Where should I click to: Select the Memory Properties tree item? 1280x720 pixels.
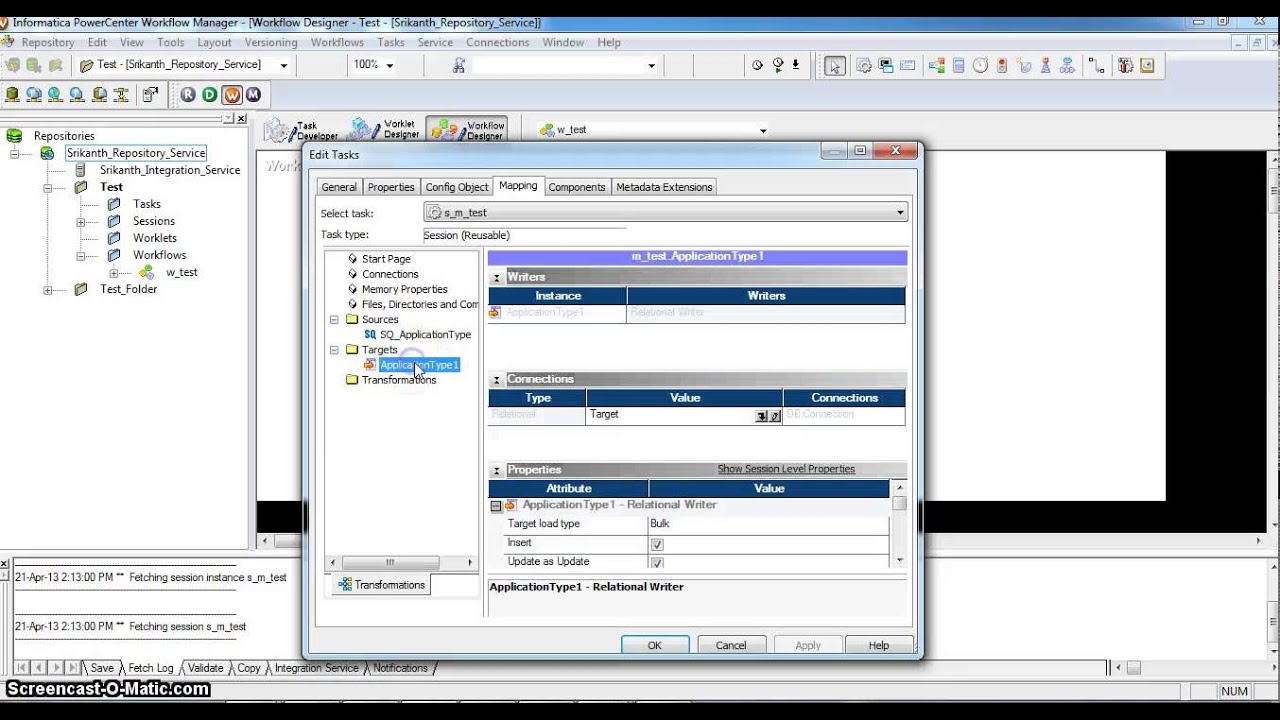(x=404, y=289)
